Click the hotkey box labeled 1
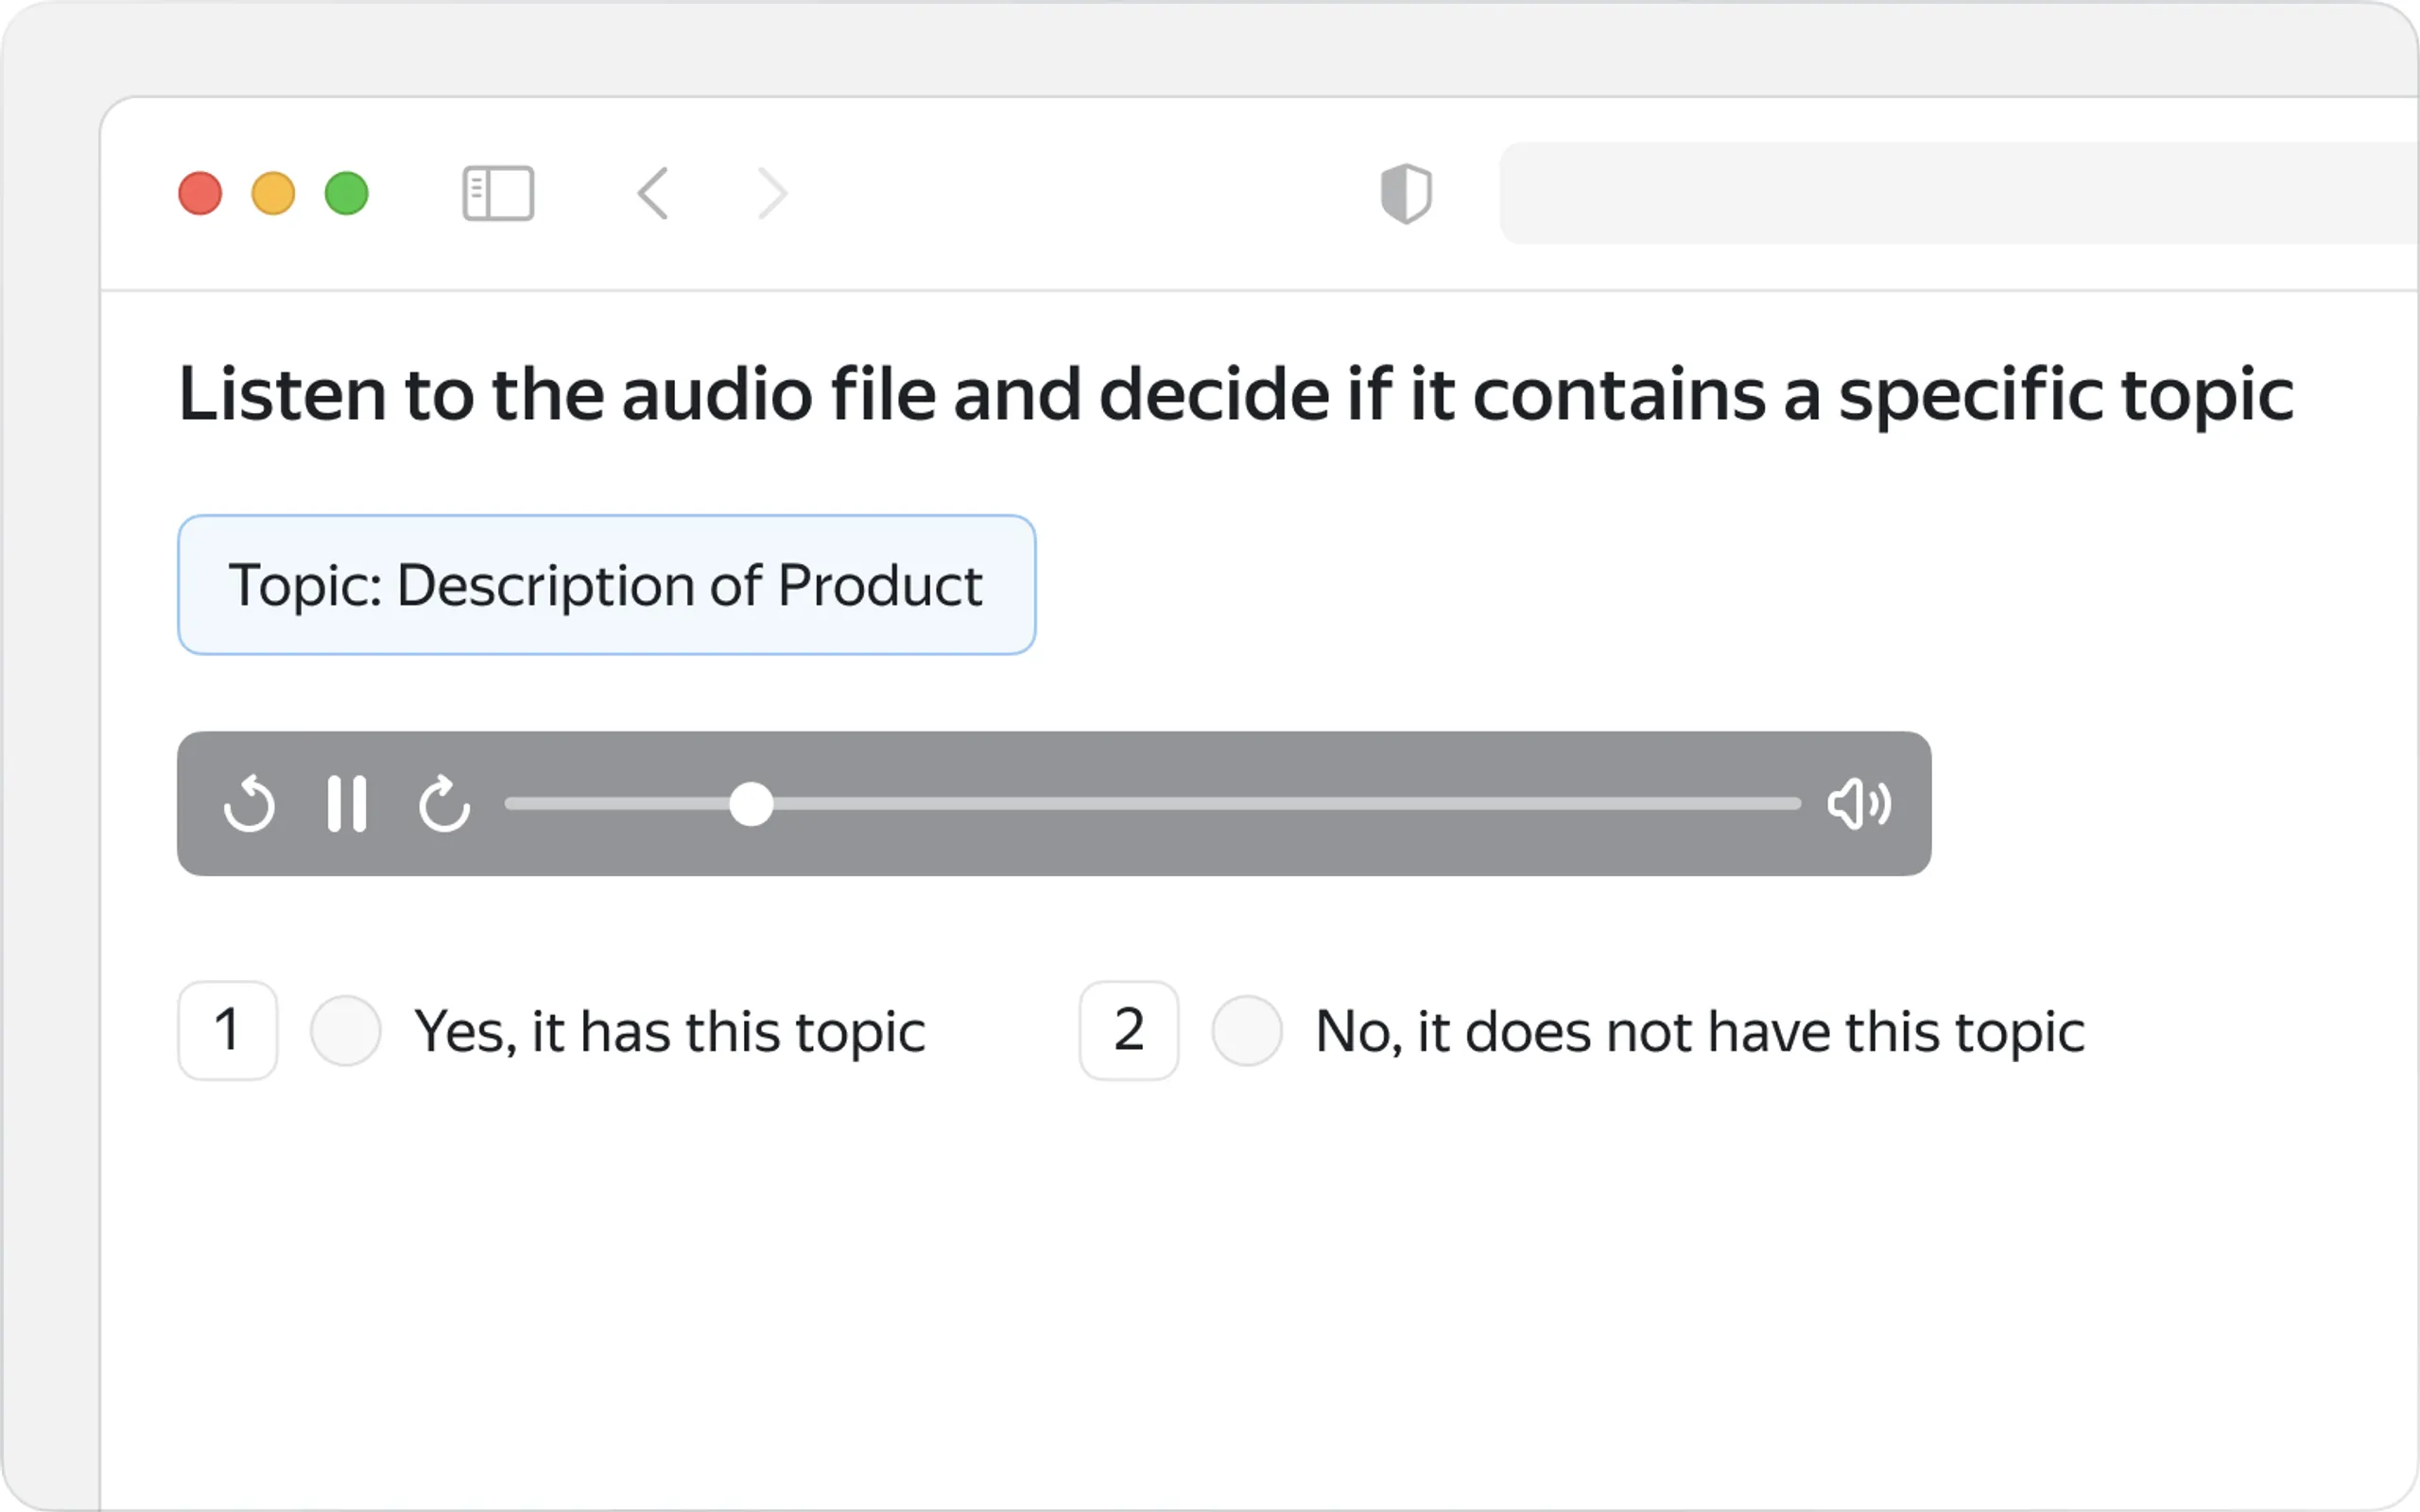The height and width of the screenshot is (1512, 2420). 228,1030
